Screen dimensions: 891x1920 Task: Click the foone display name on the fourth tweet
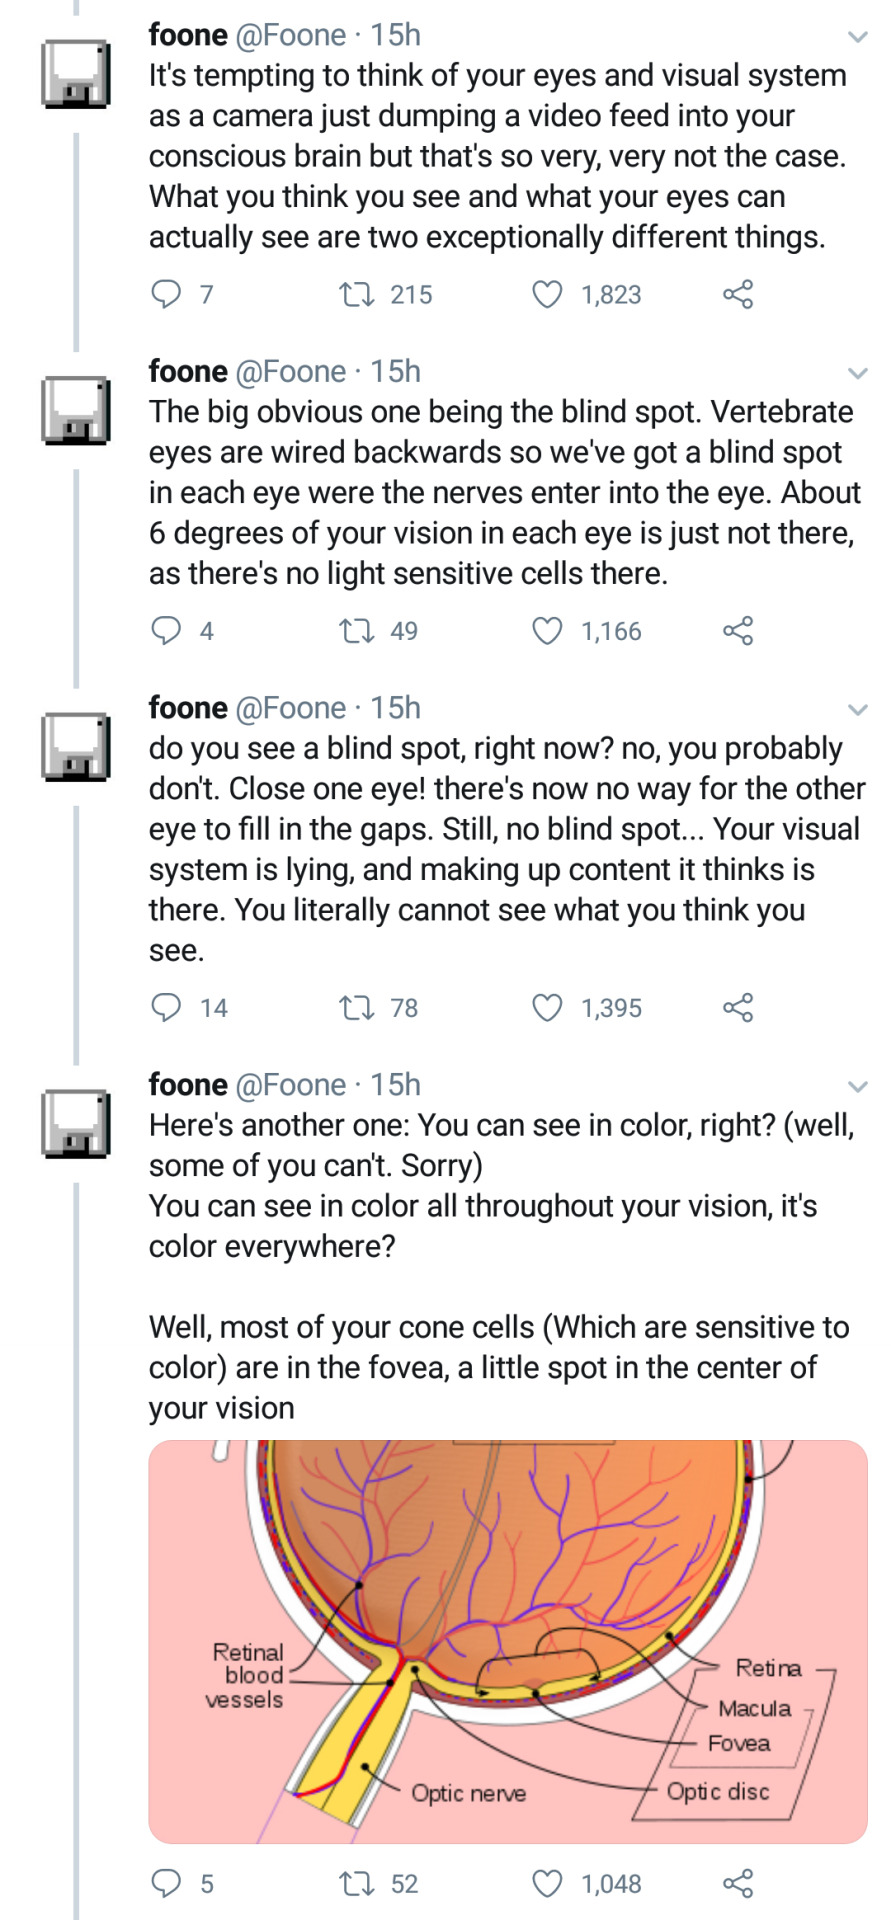188,1084
